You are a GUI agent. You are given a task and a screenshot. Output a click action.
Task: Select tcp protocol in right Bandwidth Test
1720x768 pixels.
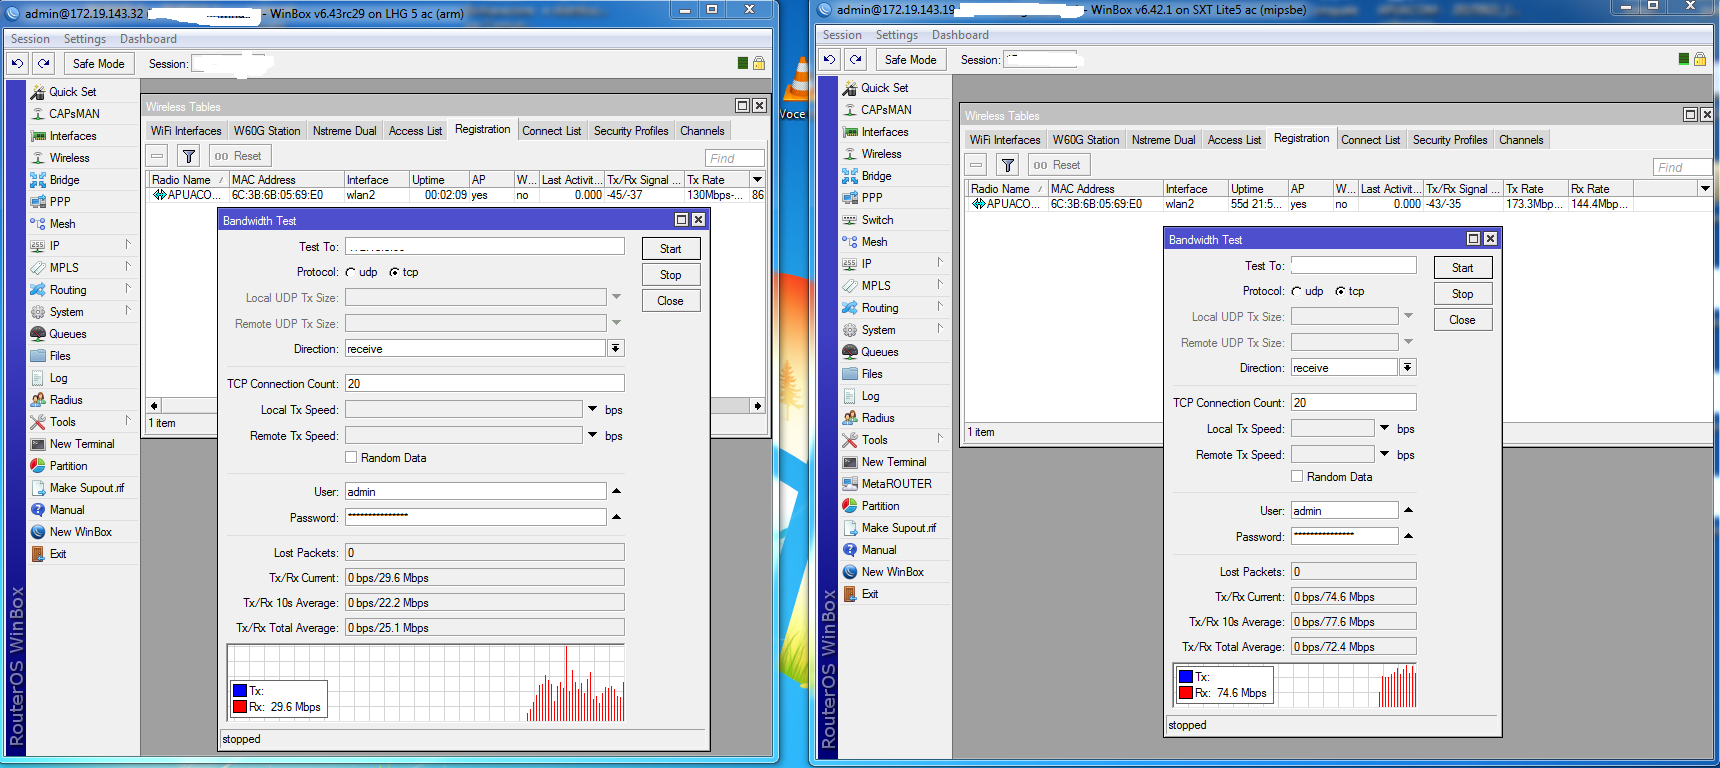pyautogui.click(x=1340, y=291)
